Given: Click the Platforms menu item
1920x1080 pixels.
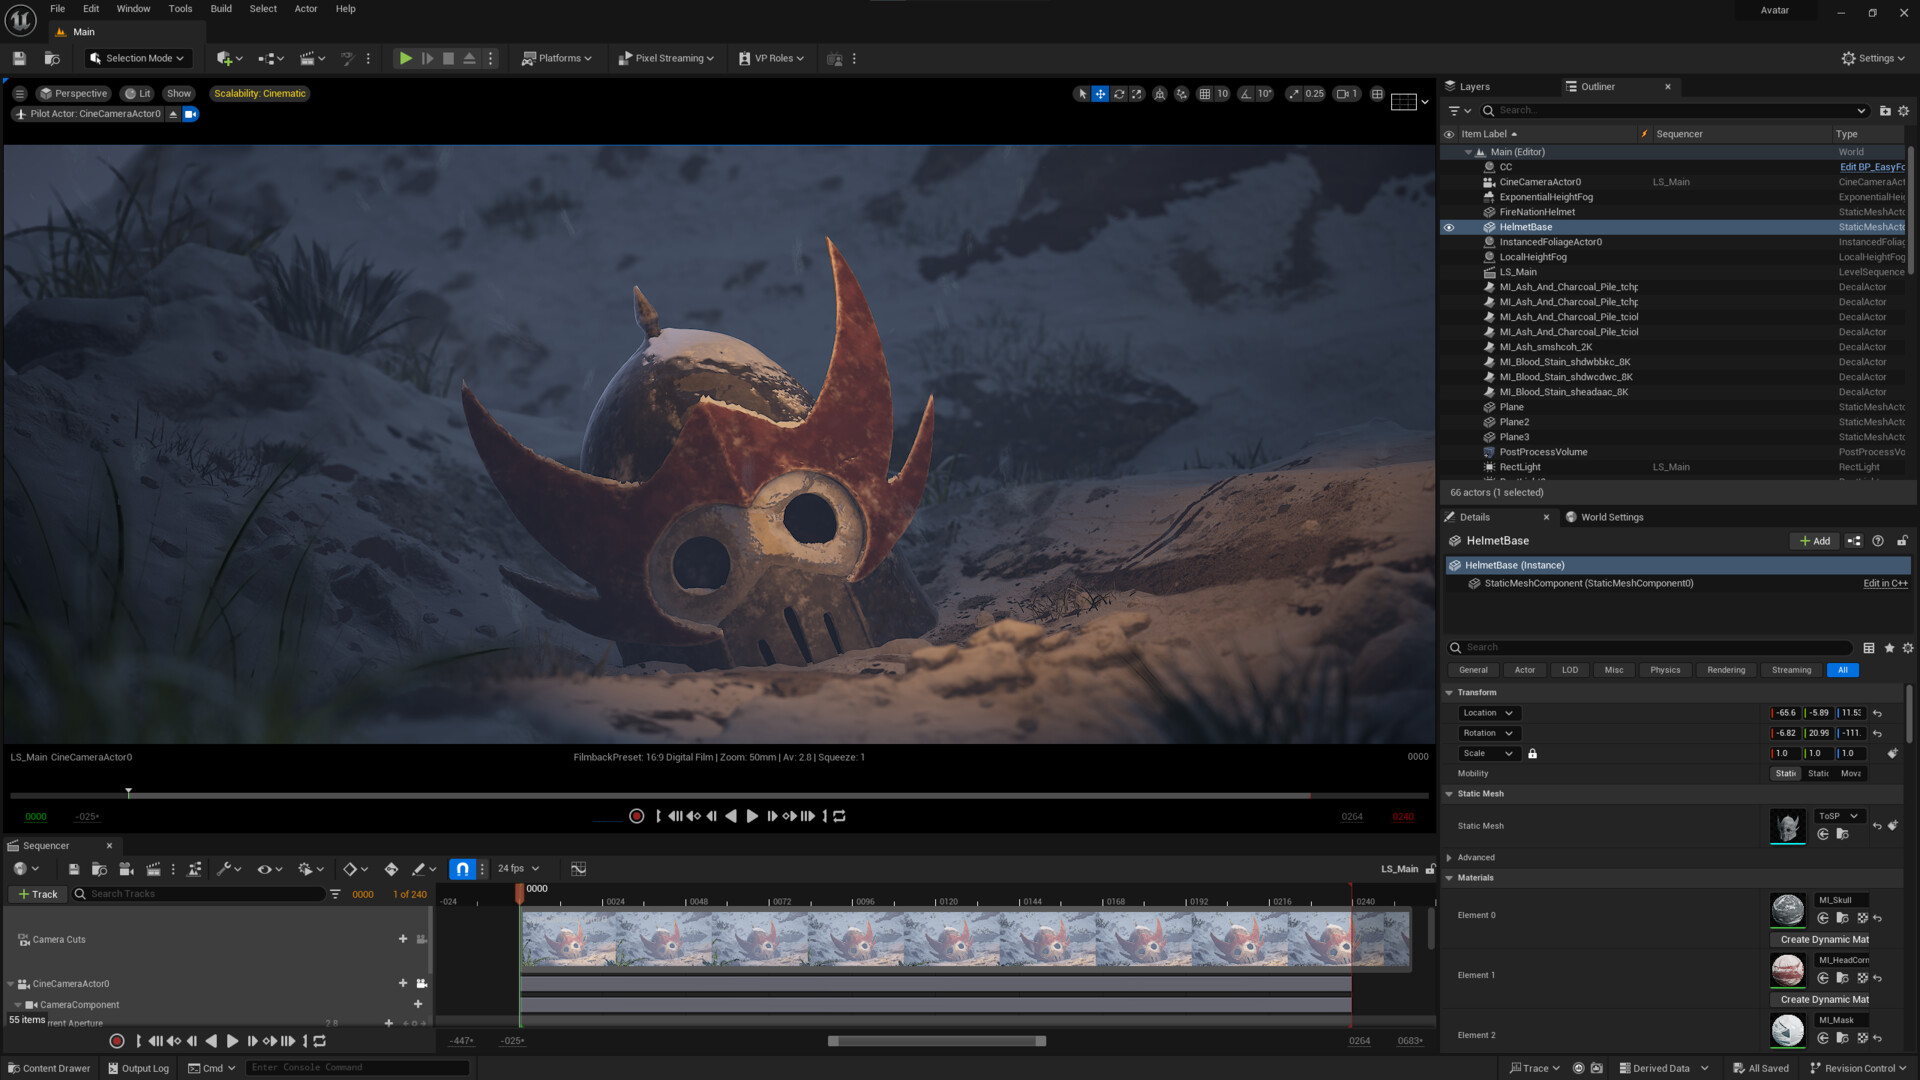Looking at the screenshot, I should (554, 58).
